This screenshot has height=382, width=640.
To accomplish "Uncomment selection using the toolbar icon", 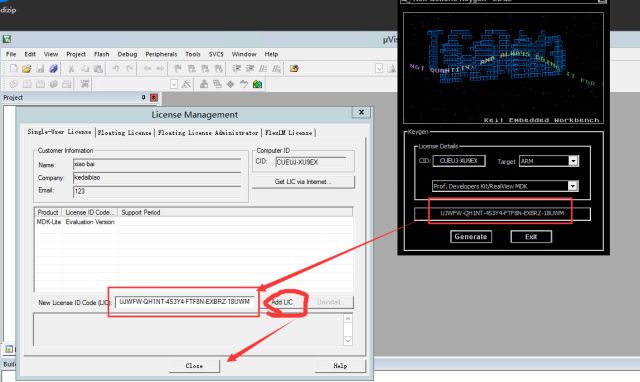I will coord(277,69).
